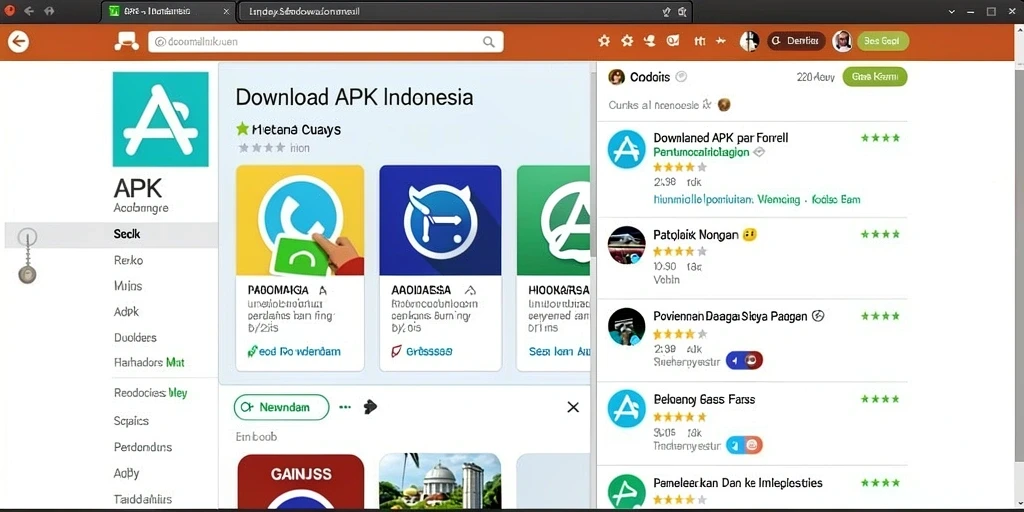Click the grey rating stars under Hietana Cuays
This screenshot has height=512, width=1024.
tap(261, 148)
